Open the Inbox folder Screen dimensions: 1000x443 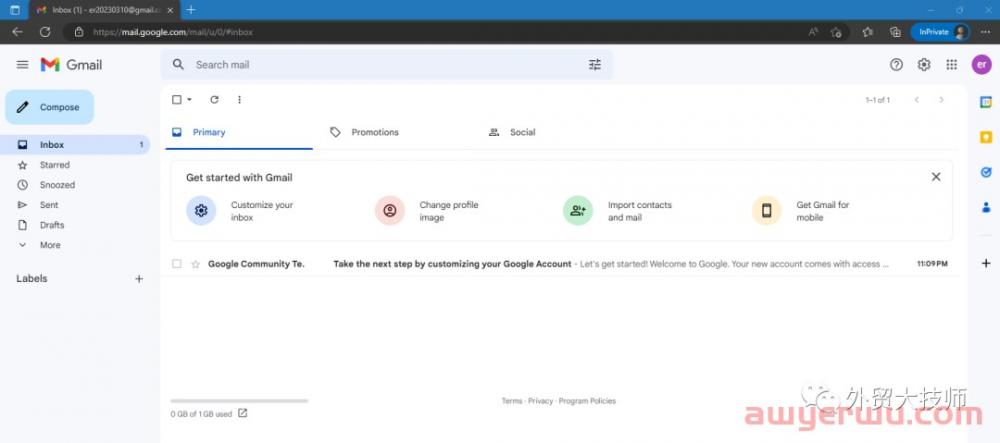coord(75,145)
